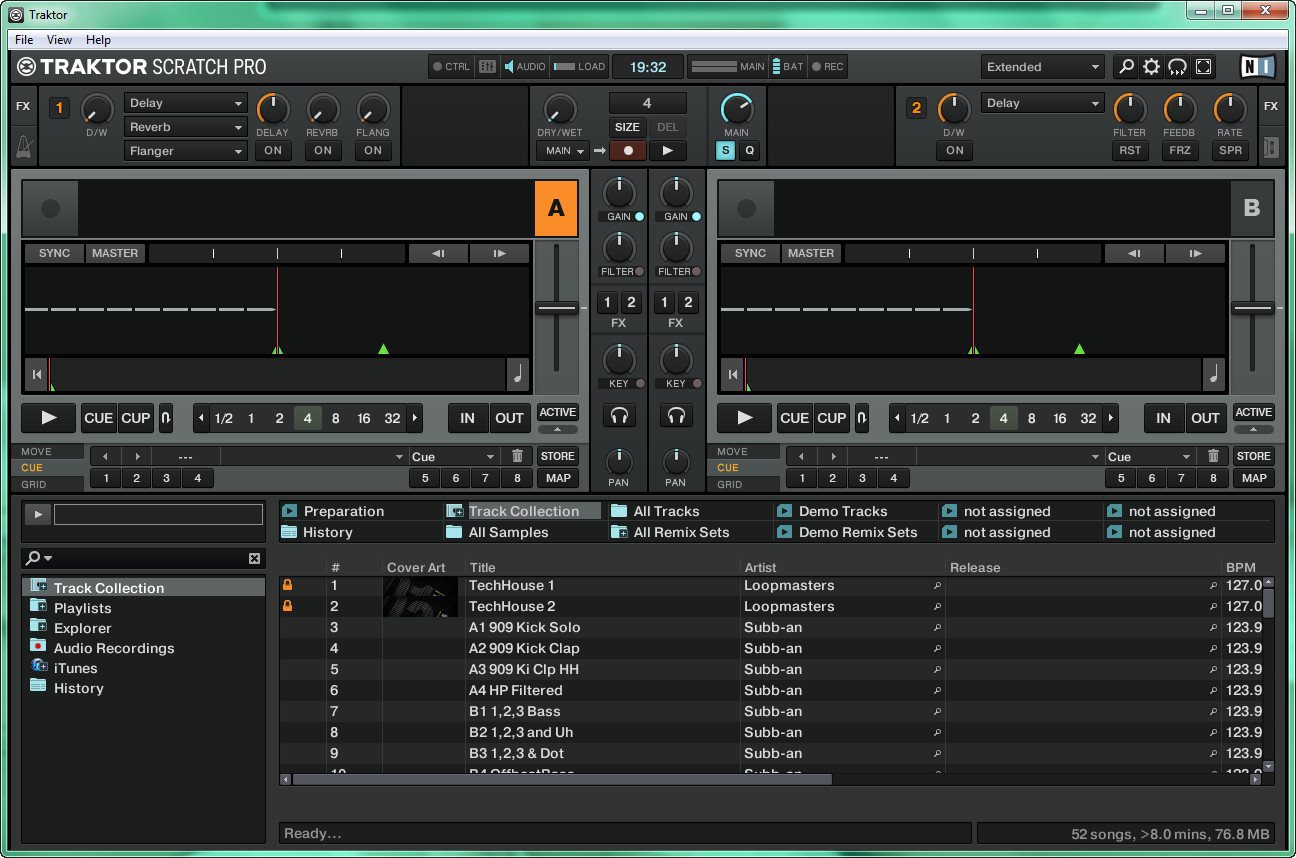This screenshot has height=858, width=1296.
Task: Toggle the Snap S button
Action: (x=725, y=151)
